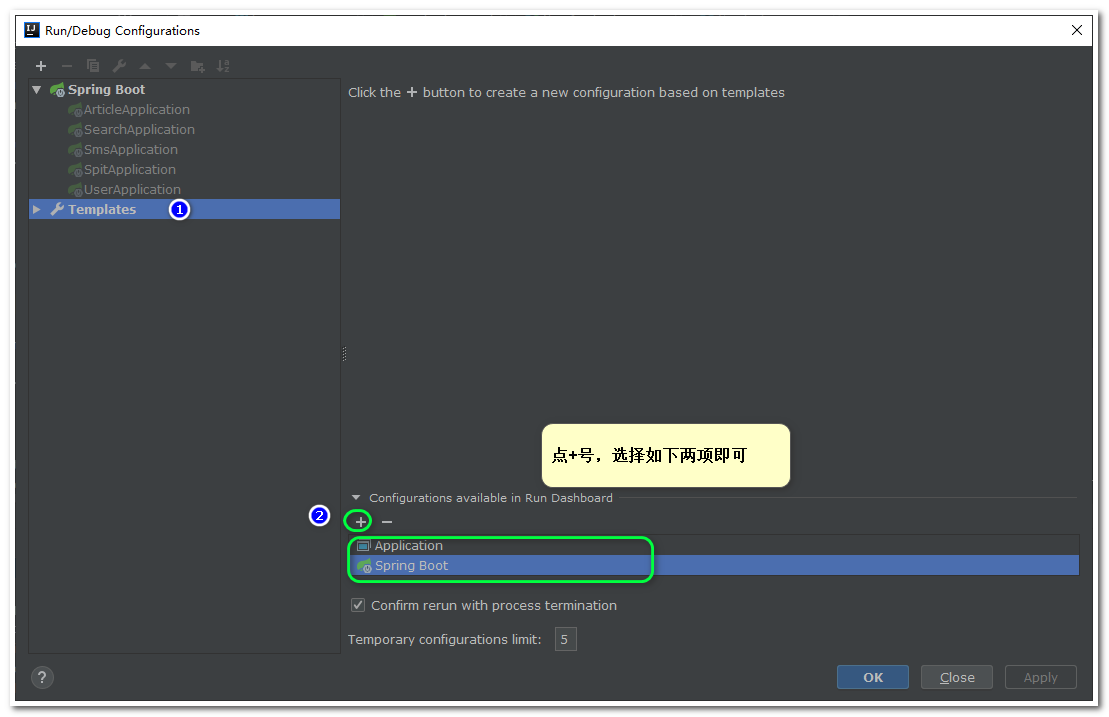Select SmsApplication configuration
This screenshot has width=1109, height=717.
[x=131, y=150]
